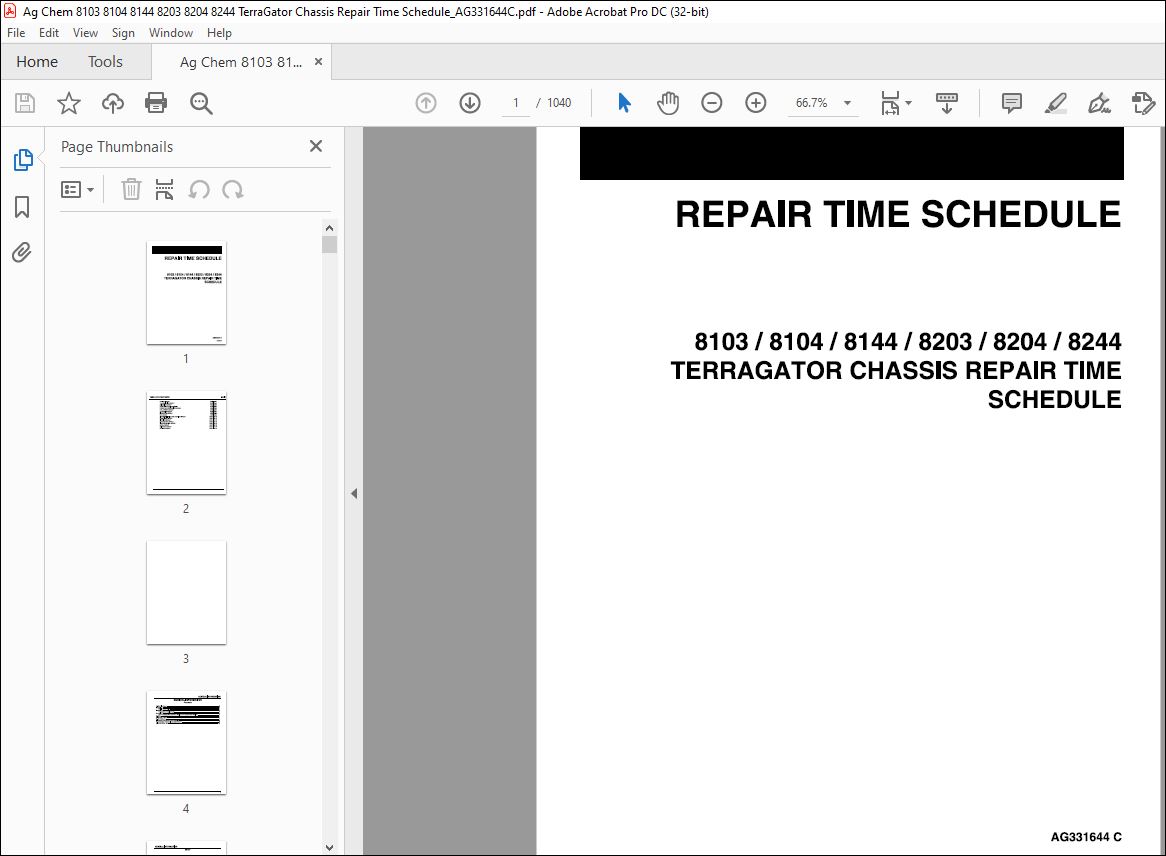Add a sticky note comment
This screenshot has width=1166, height=856.
pyautogui.click(x=1011, y=103)
